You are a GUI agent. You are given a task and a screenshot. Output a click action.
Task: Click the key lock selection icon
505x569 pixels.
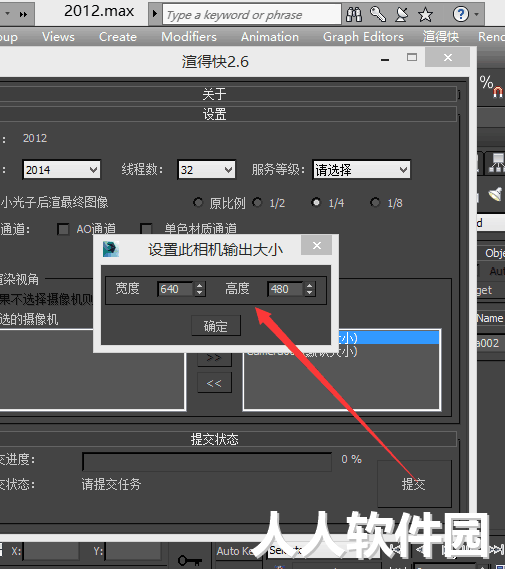(189, 560)
